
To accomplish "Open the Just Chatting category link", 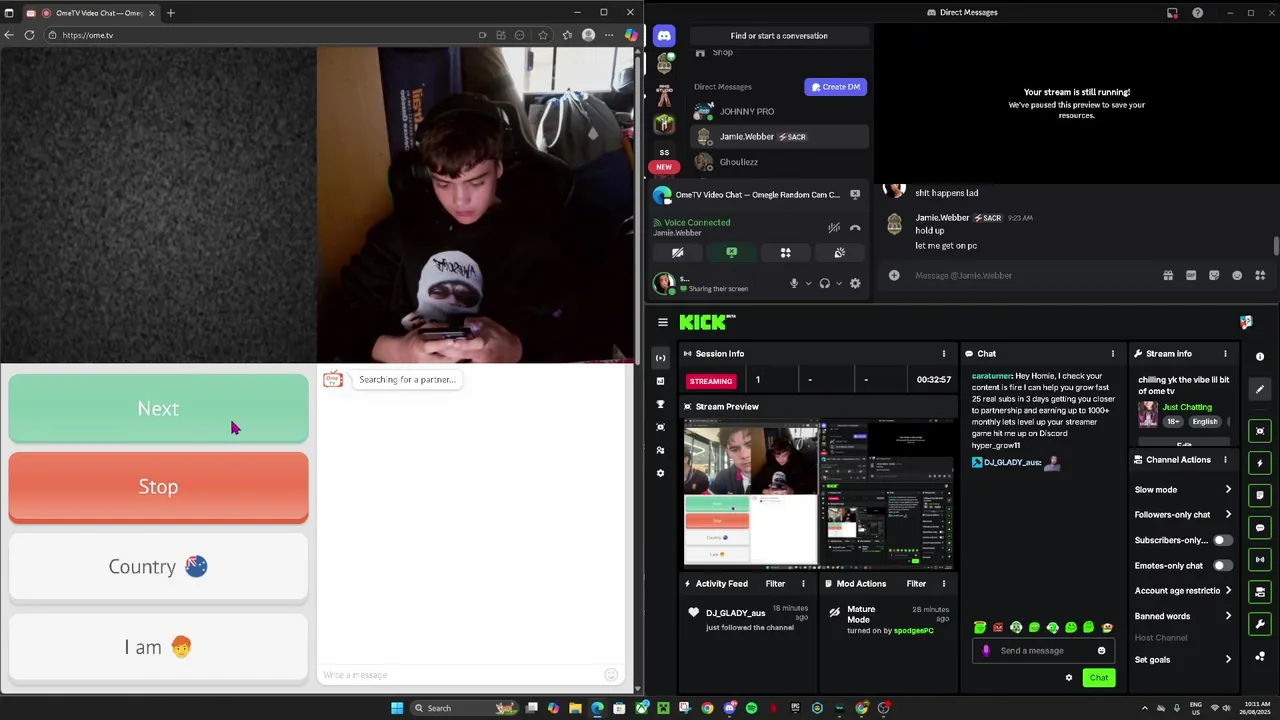I will point(1186,407).
